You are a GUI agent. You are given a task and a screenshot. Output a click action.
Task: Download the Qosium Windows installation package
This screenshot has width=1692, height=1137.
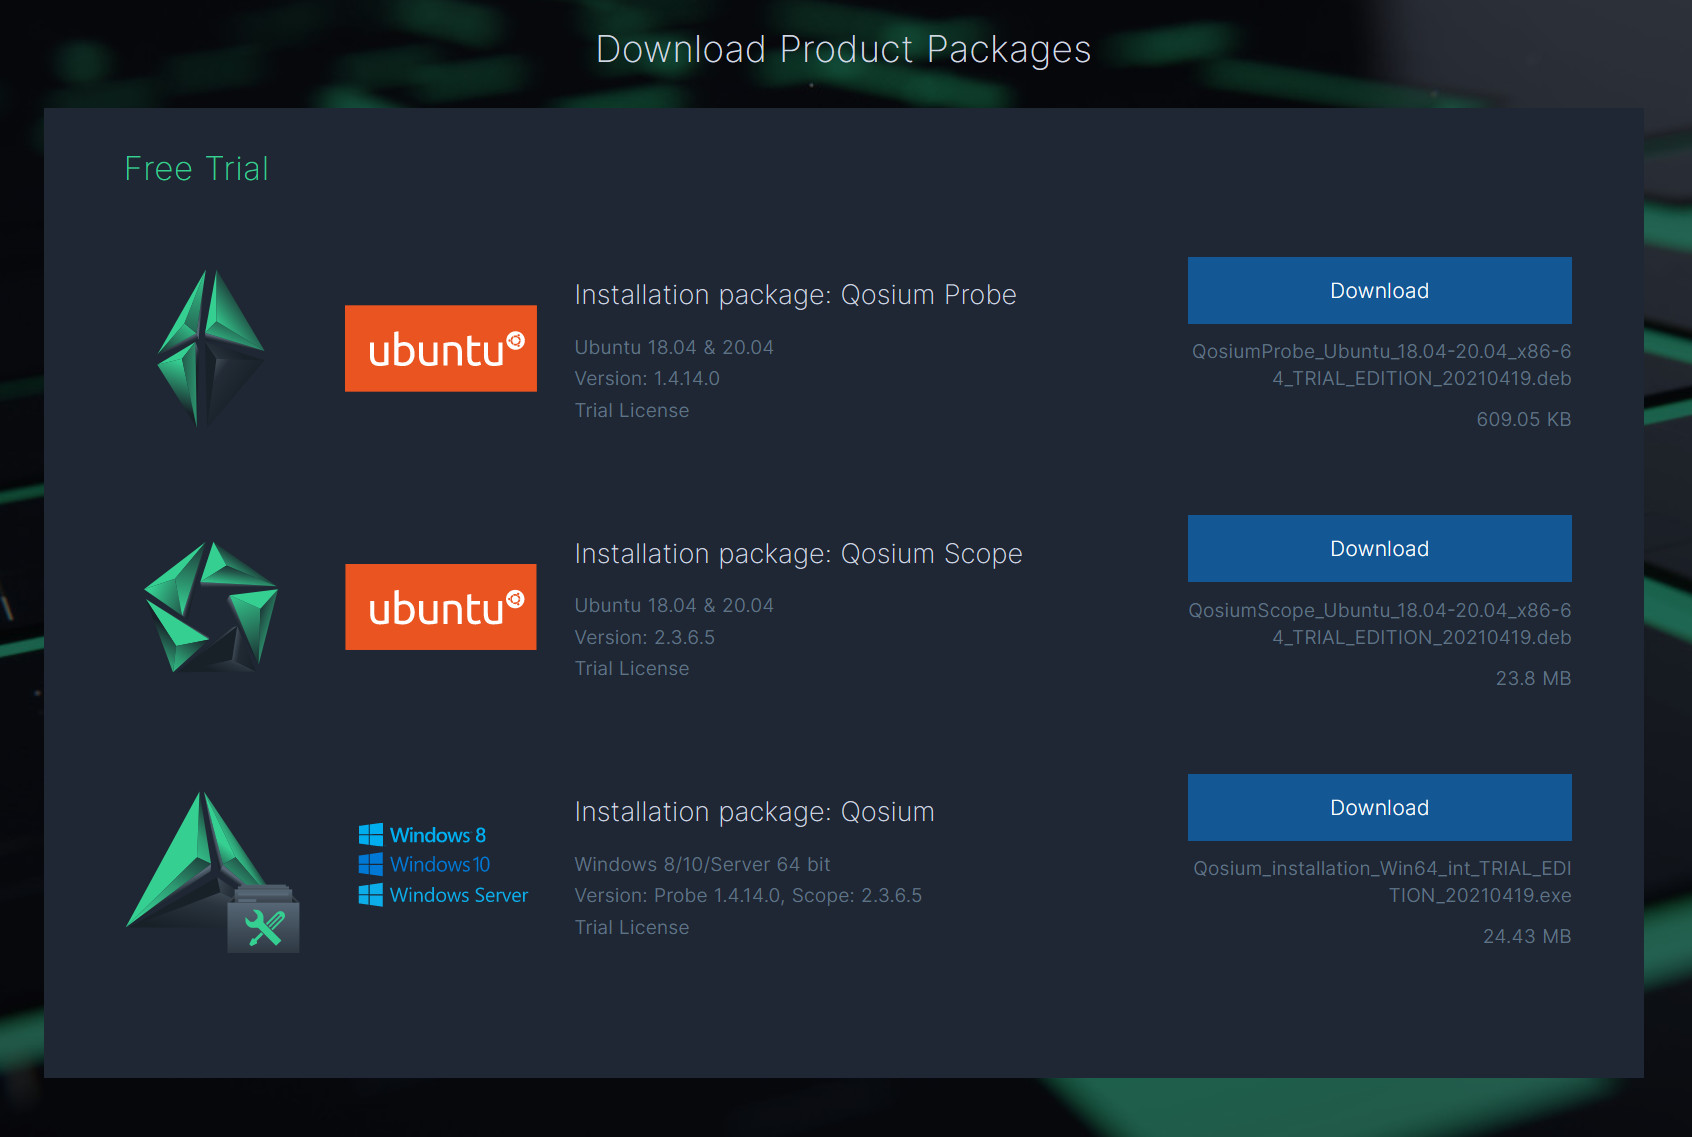[x=1379, y=807]
